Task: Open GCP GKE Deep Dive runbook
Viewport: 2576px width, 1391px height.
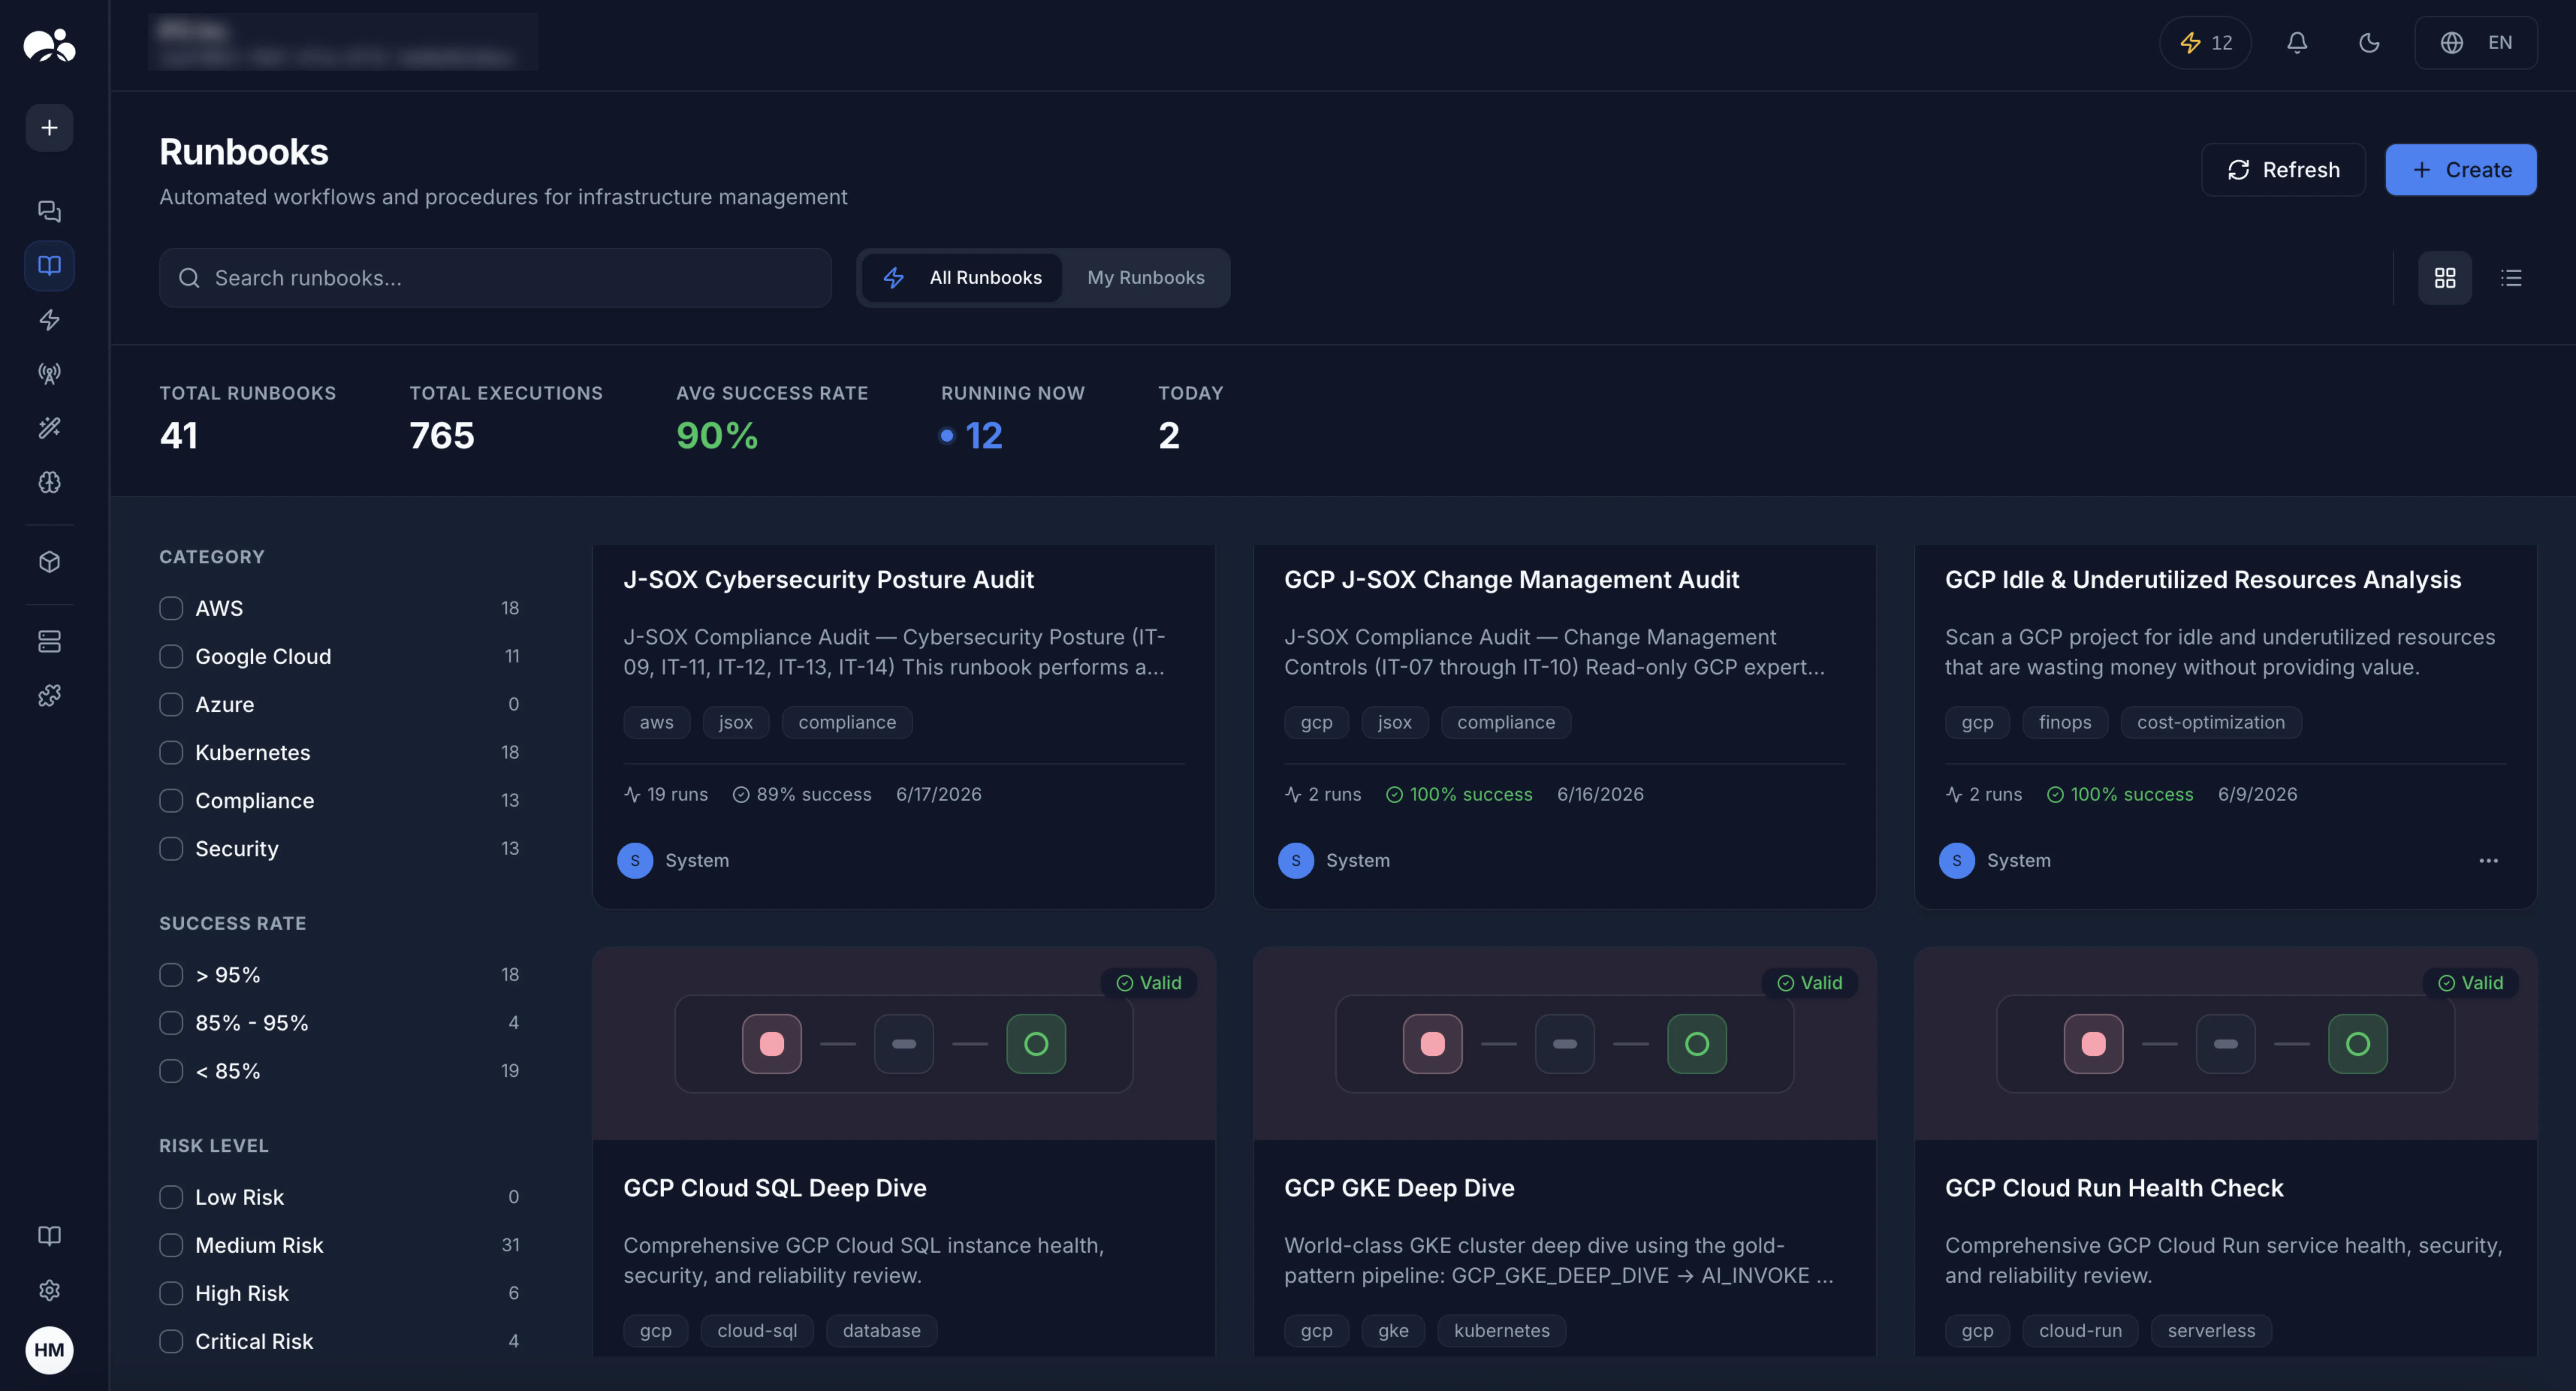Action: (1399, 1188)
